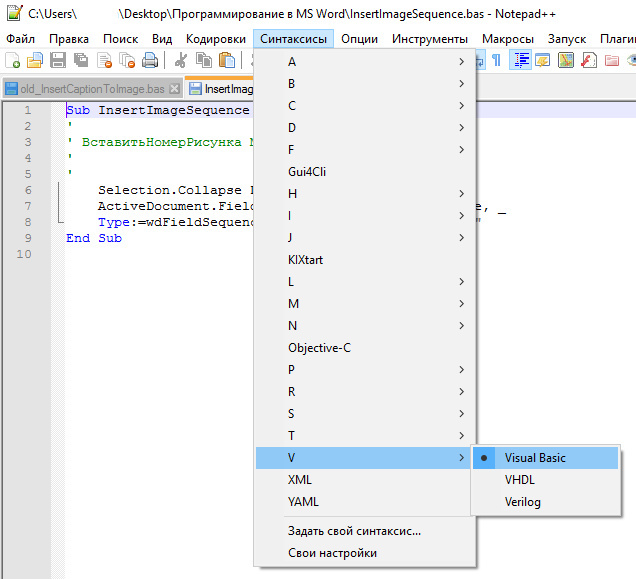Toggle Show All Characters pilcrow icon
This screenshot has height=579, width=636.
coord(496,60)
